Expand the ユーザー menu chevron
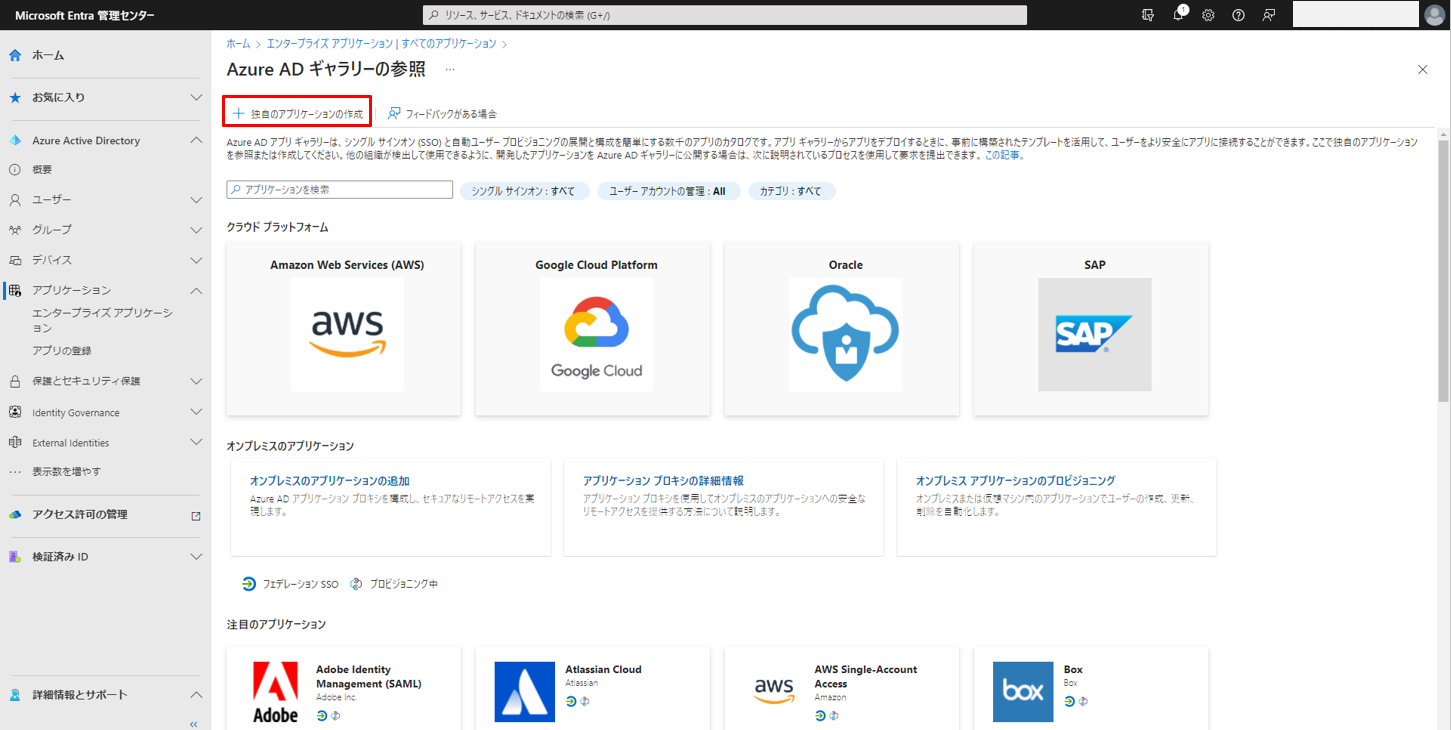The image size is (1451, 730). coord(196,200)
